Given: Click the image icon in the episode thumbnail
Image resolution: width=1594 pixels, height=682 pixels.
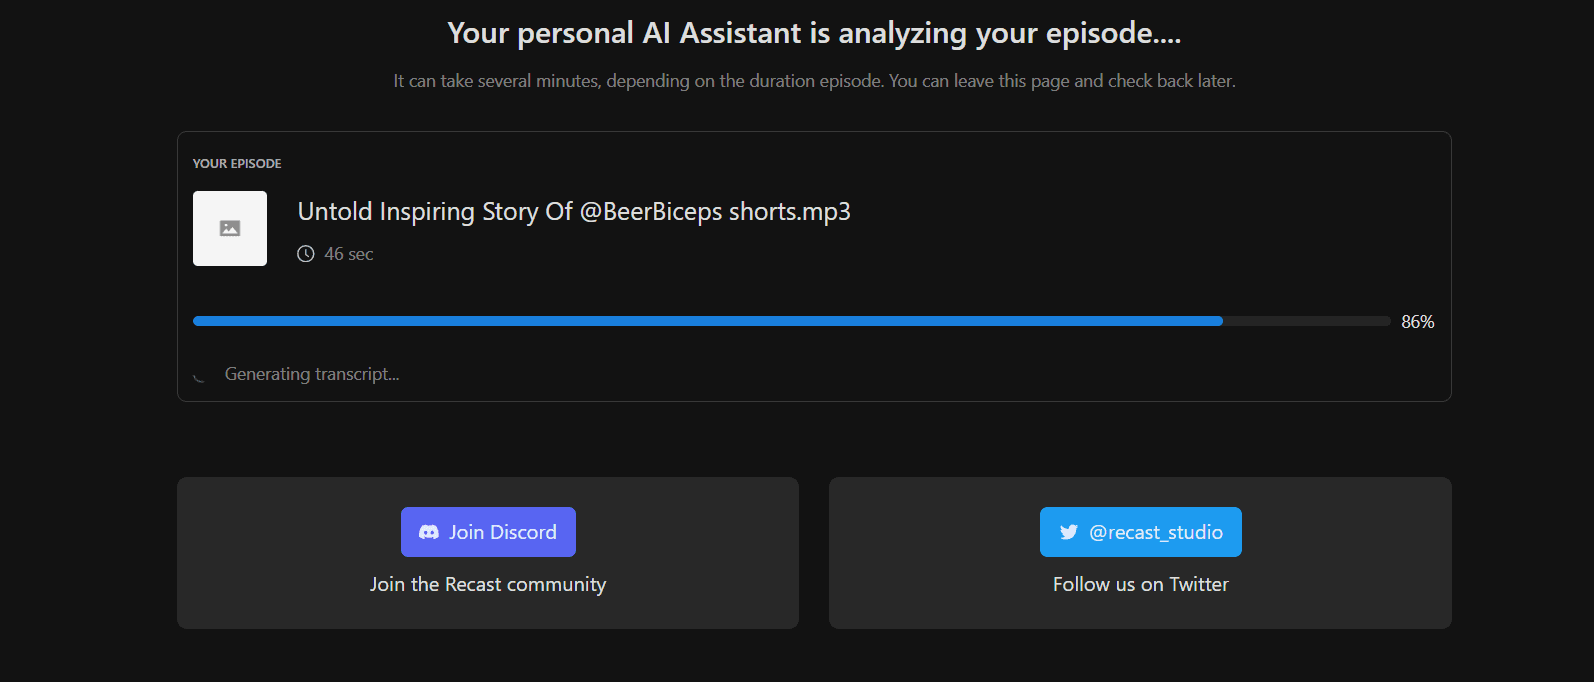Looking at the screenshot, I should [229, 228].
